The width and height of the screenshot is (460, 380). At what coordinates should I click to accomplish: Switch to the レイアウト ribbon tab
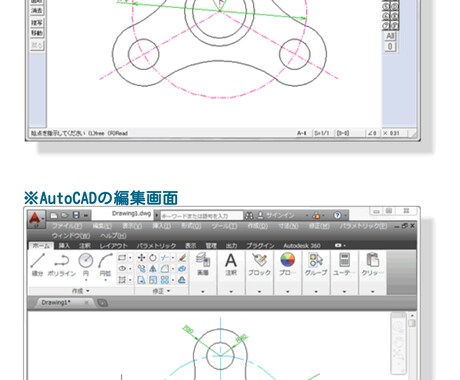point(114,246)
